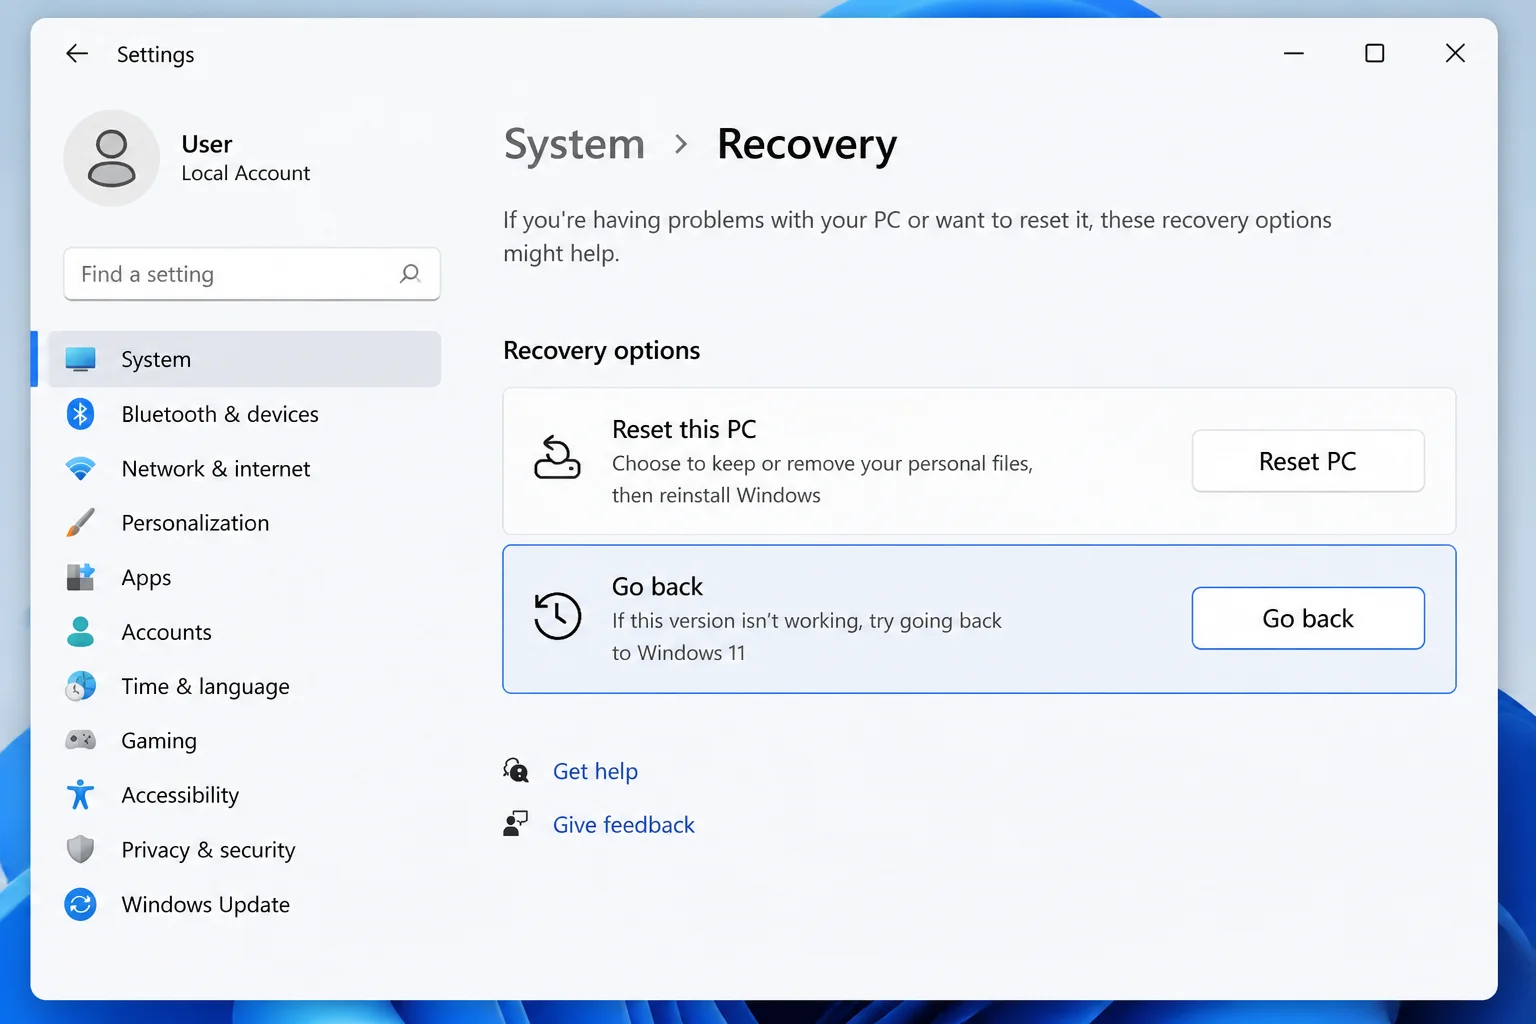Click the Personalization paintbrush icon
Screen dimensions: 1536x1024
point(80,523)
